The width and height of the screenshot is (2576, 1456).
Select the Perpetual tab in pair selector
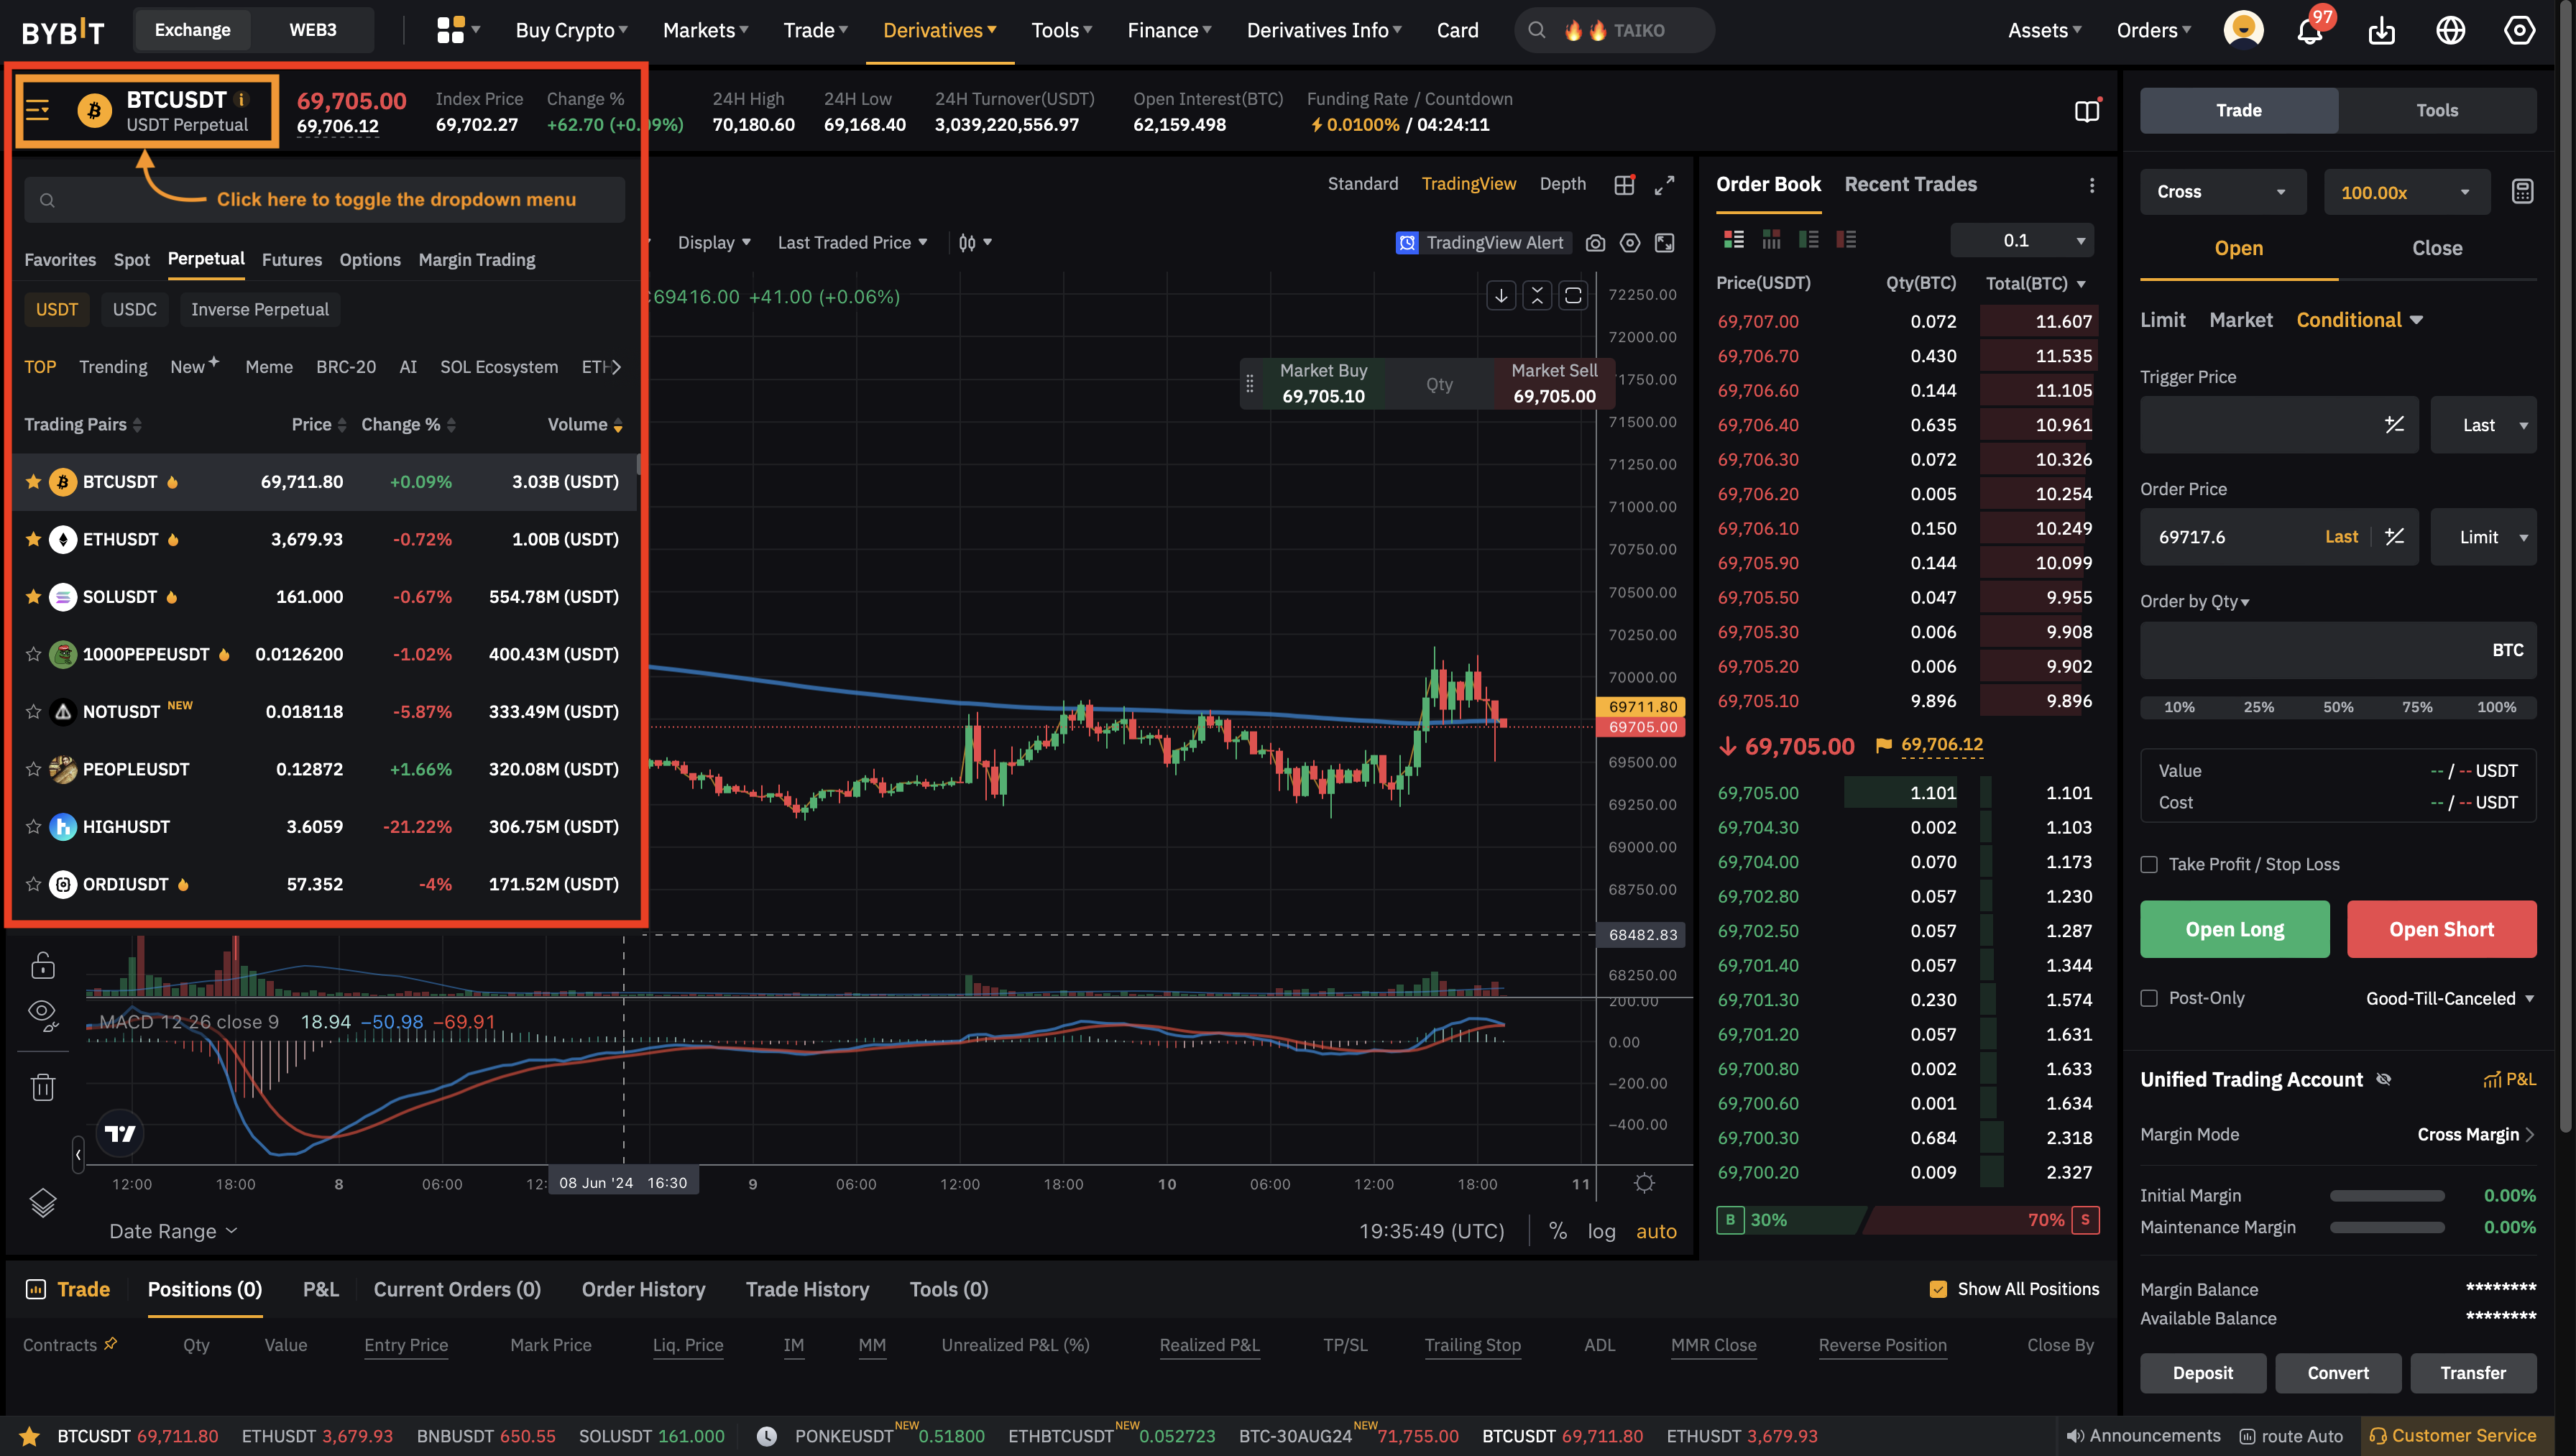(x=206, y=259)
